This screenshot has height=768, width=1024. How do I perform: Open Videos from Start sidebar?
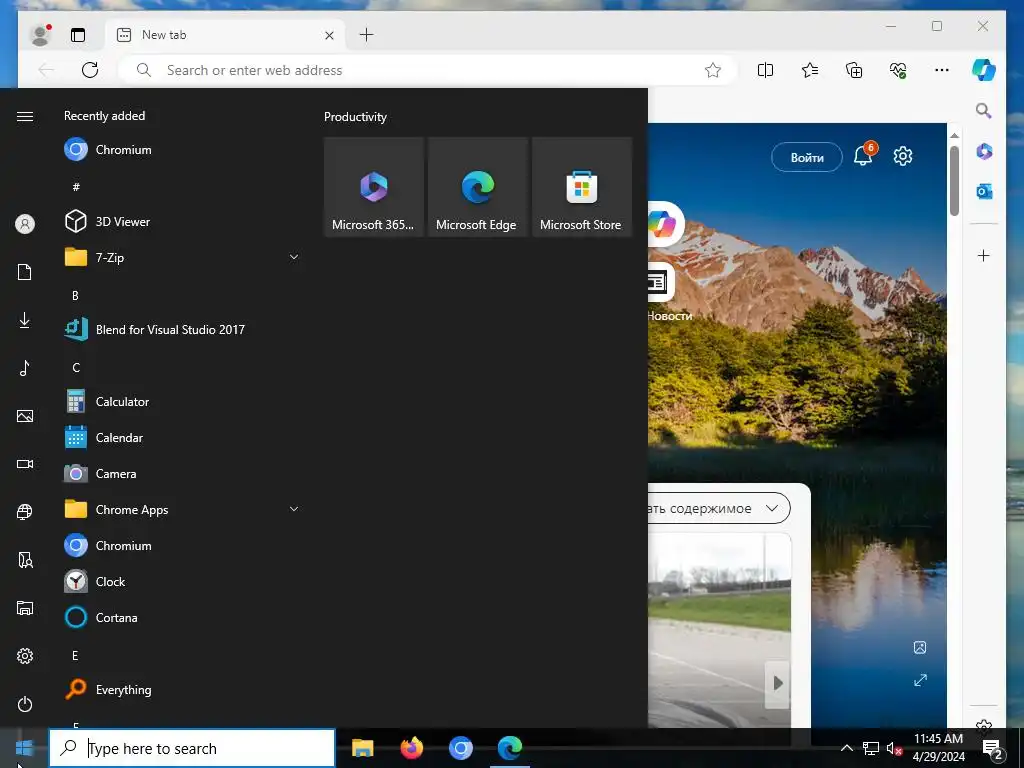pos(25,464)
